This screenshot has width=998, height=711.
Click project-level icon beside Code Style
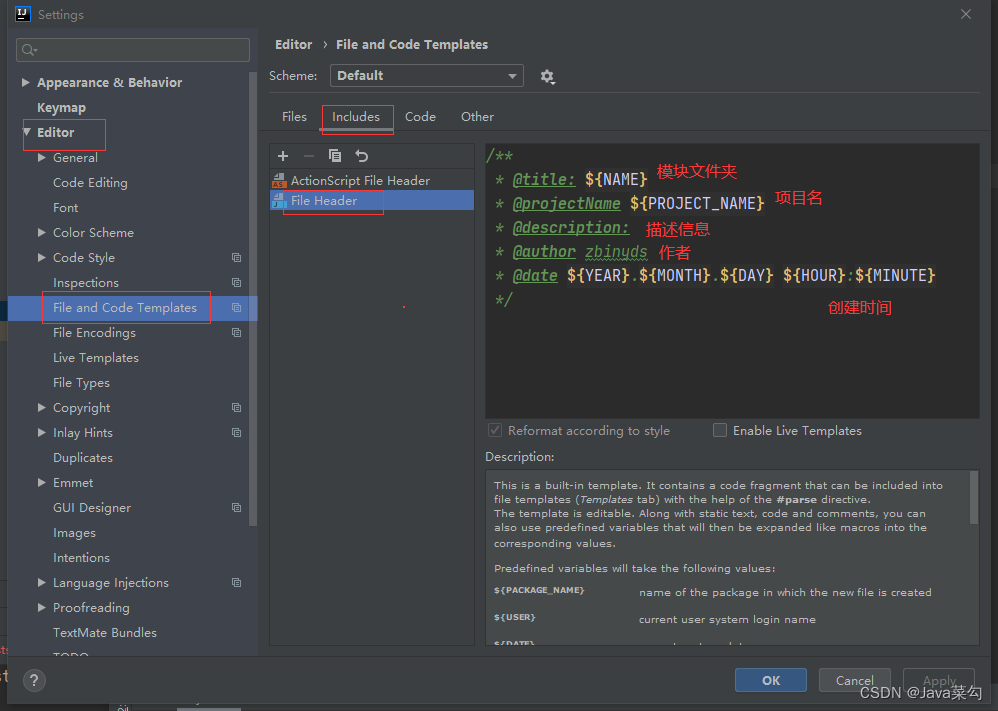tap(236, 258)
